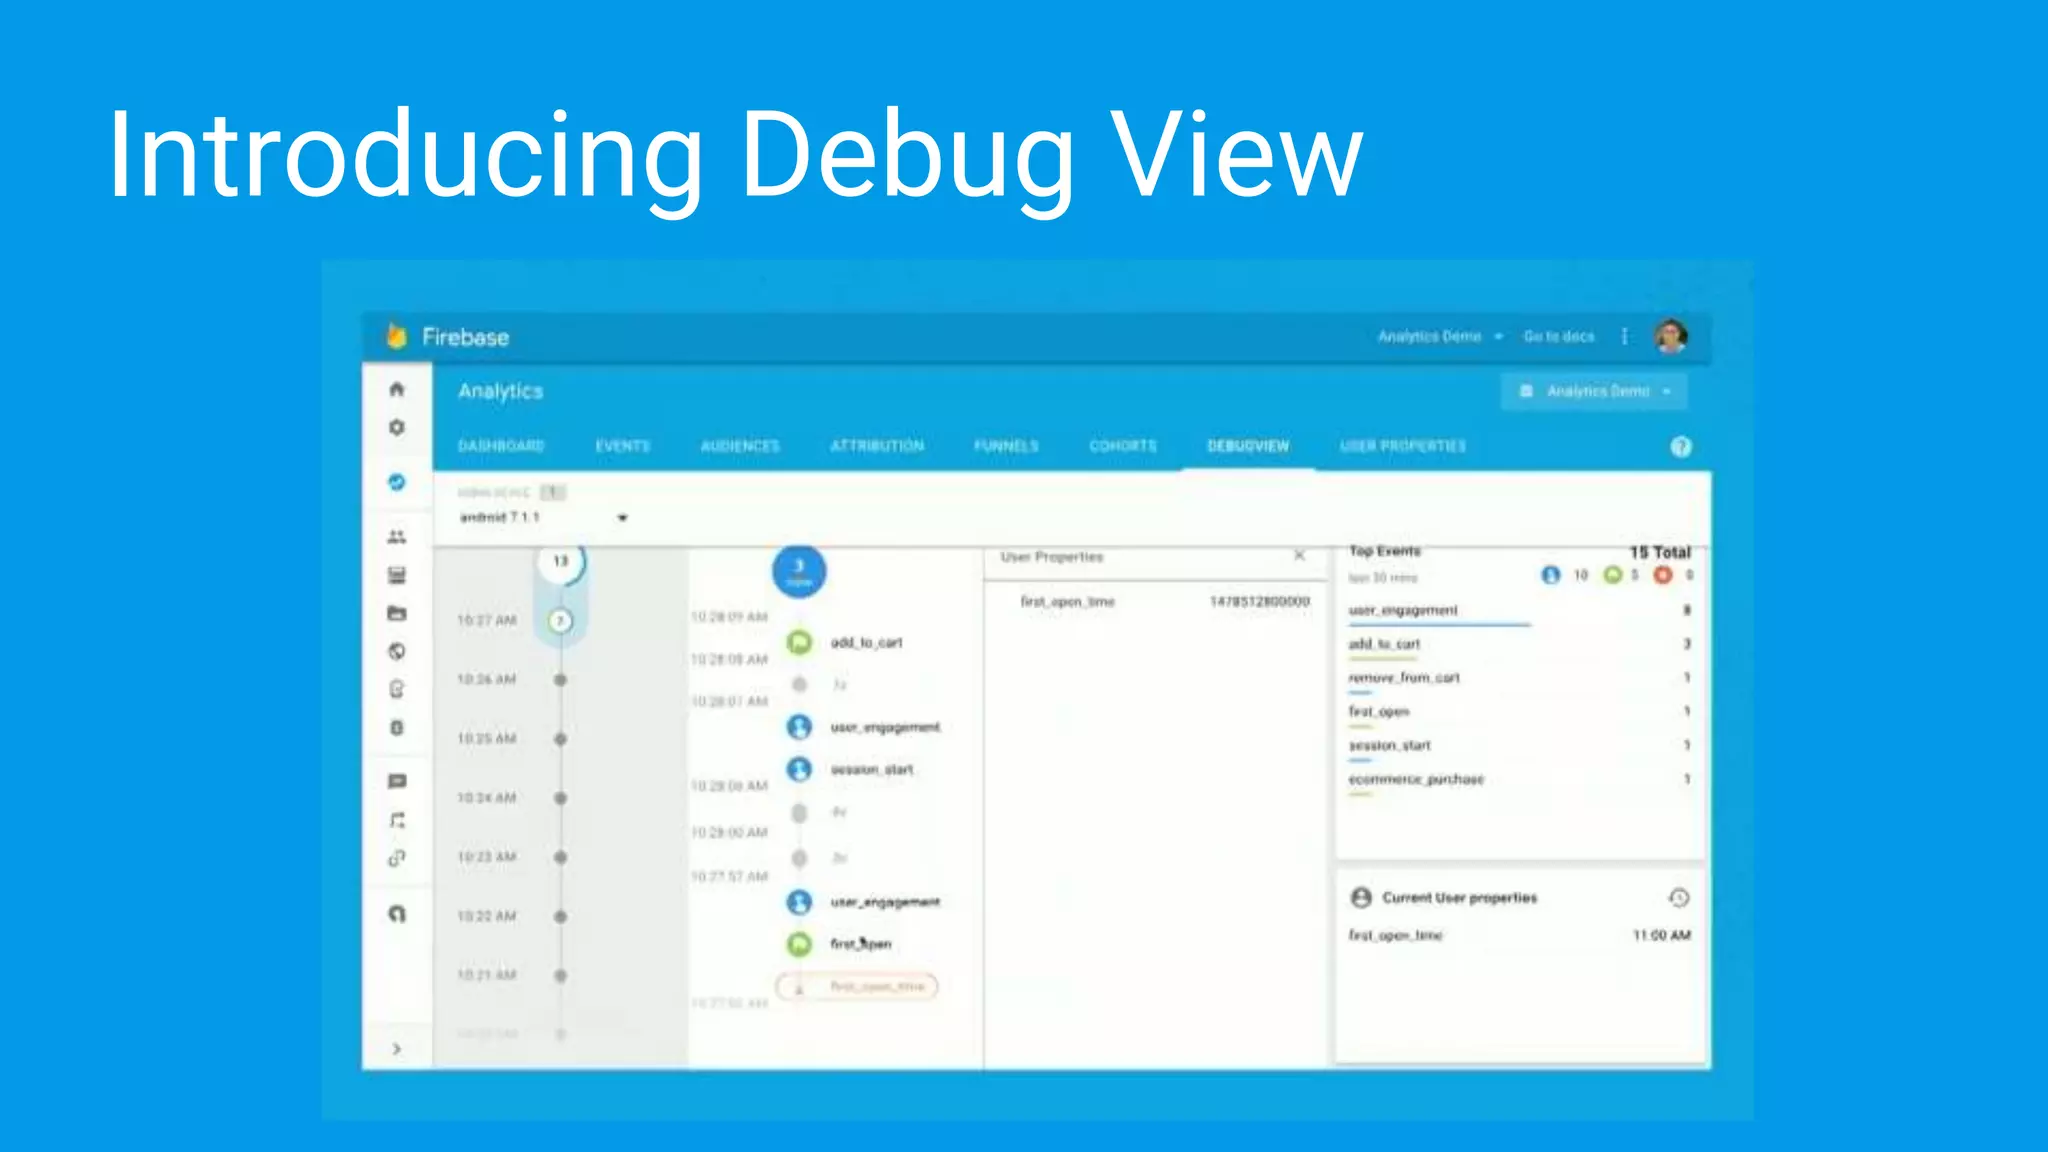Click the first_open_time entry in Current User properties

(1520, 936)
